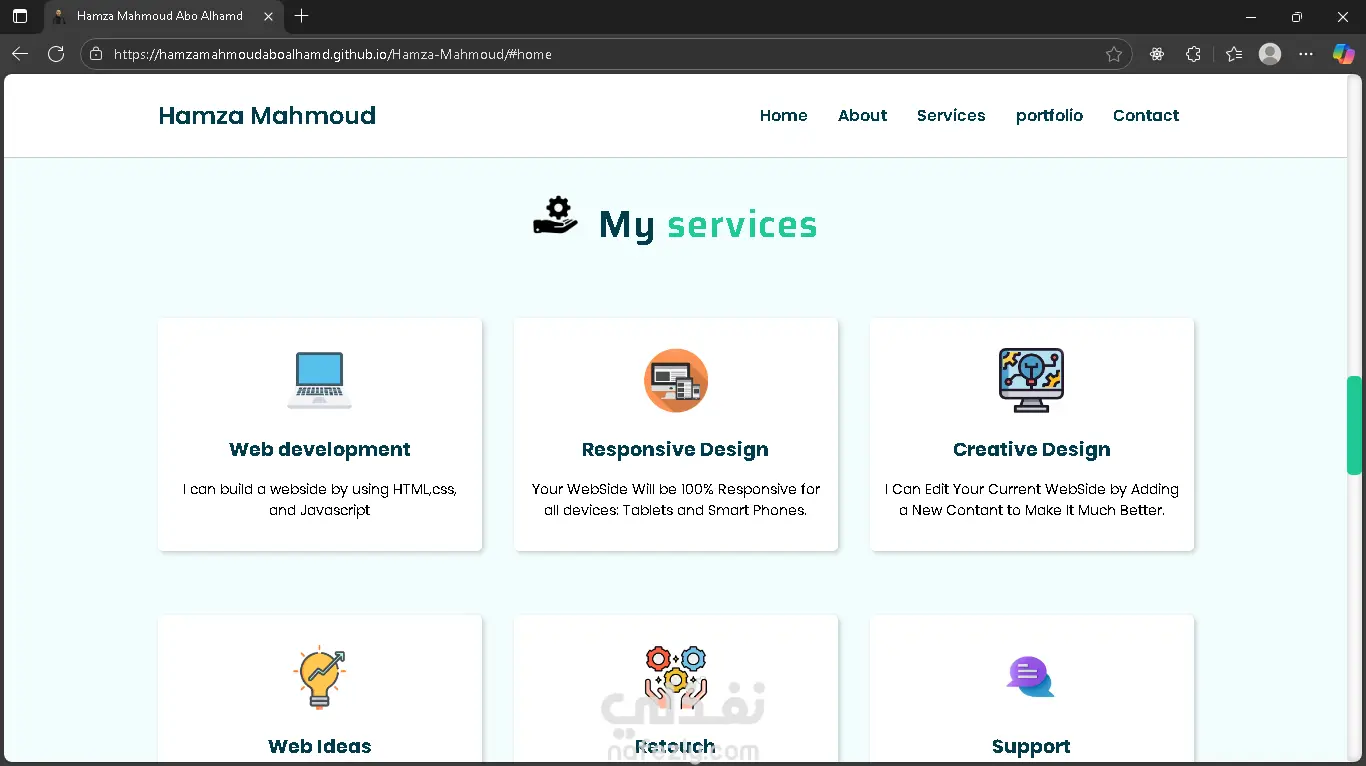Screen dimensions: 1366x766
Task: Reload the page with the refresh icon
Action: 56,54
